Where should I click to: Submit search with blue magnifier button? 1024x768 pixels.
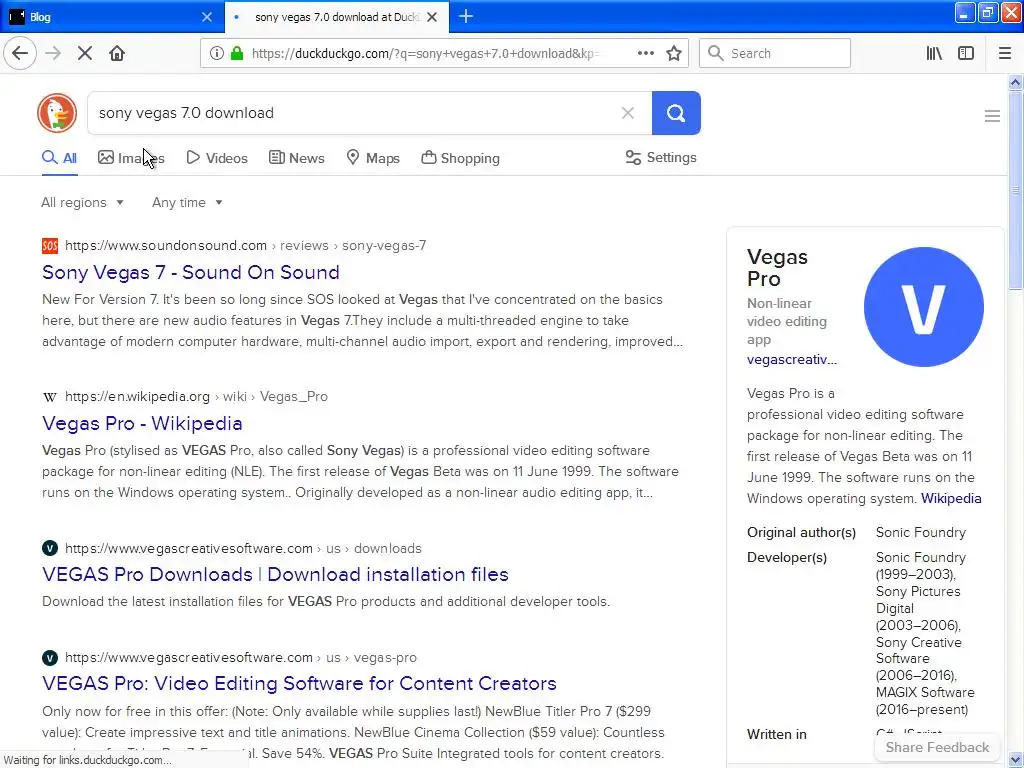tap(676, 113)
